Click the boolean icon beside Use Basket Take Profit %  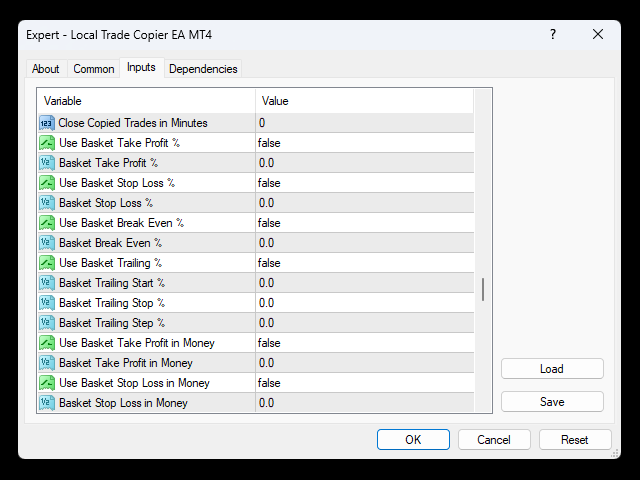[47, 143]
